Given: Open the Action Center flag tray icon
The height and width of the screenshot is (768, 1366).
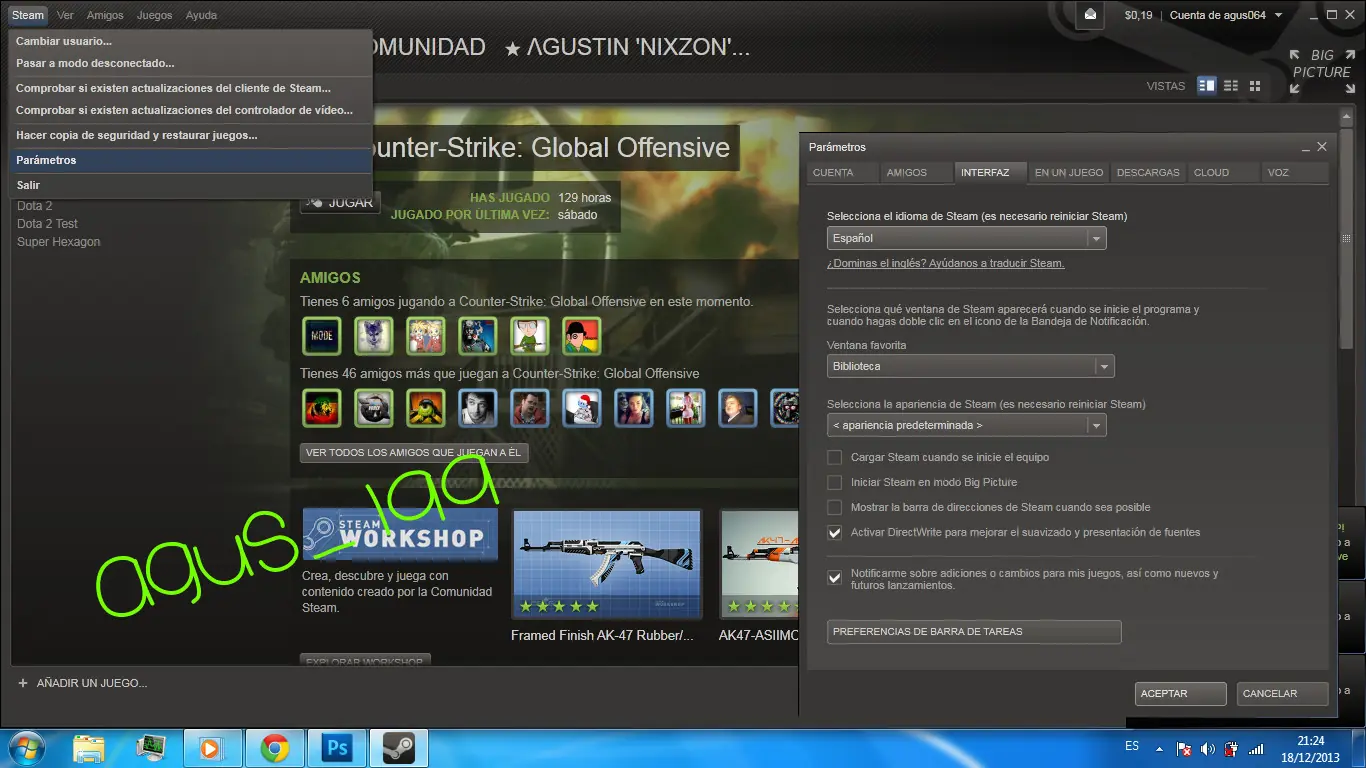Looking at the screenshot, I should coord(1183,748).
